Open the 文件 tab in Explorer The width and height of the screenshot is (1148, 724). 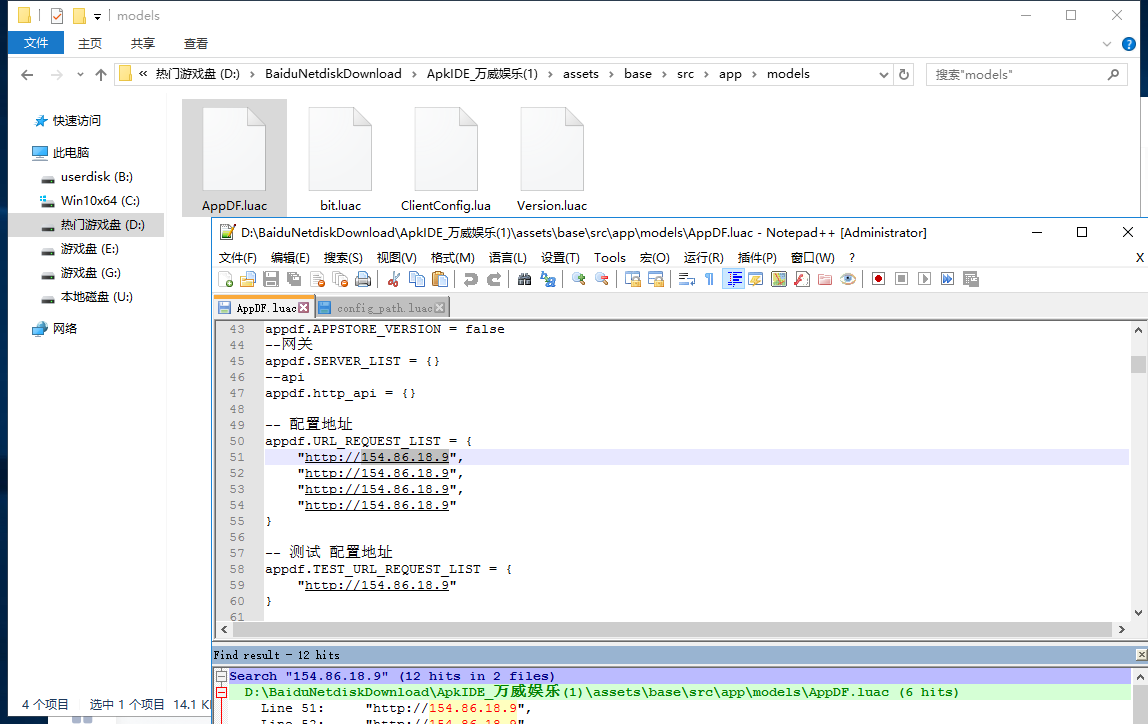point(36,43)
